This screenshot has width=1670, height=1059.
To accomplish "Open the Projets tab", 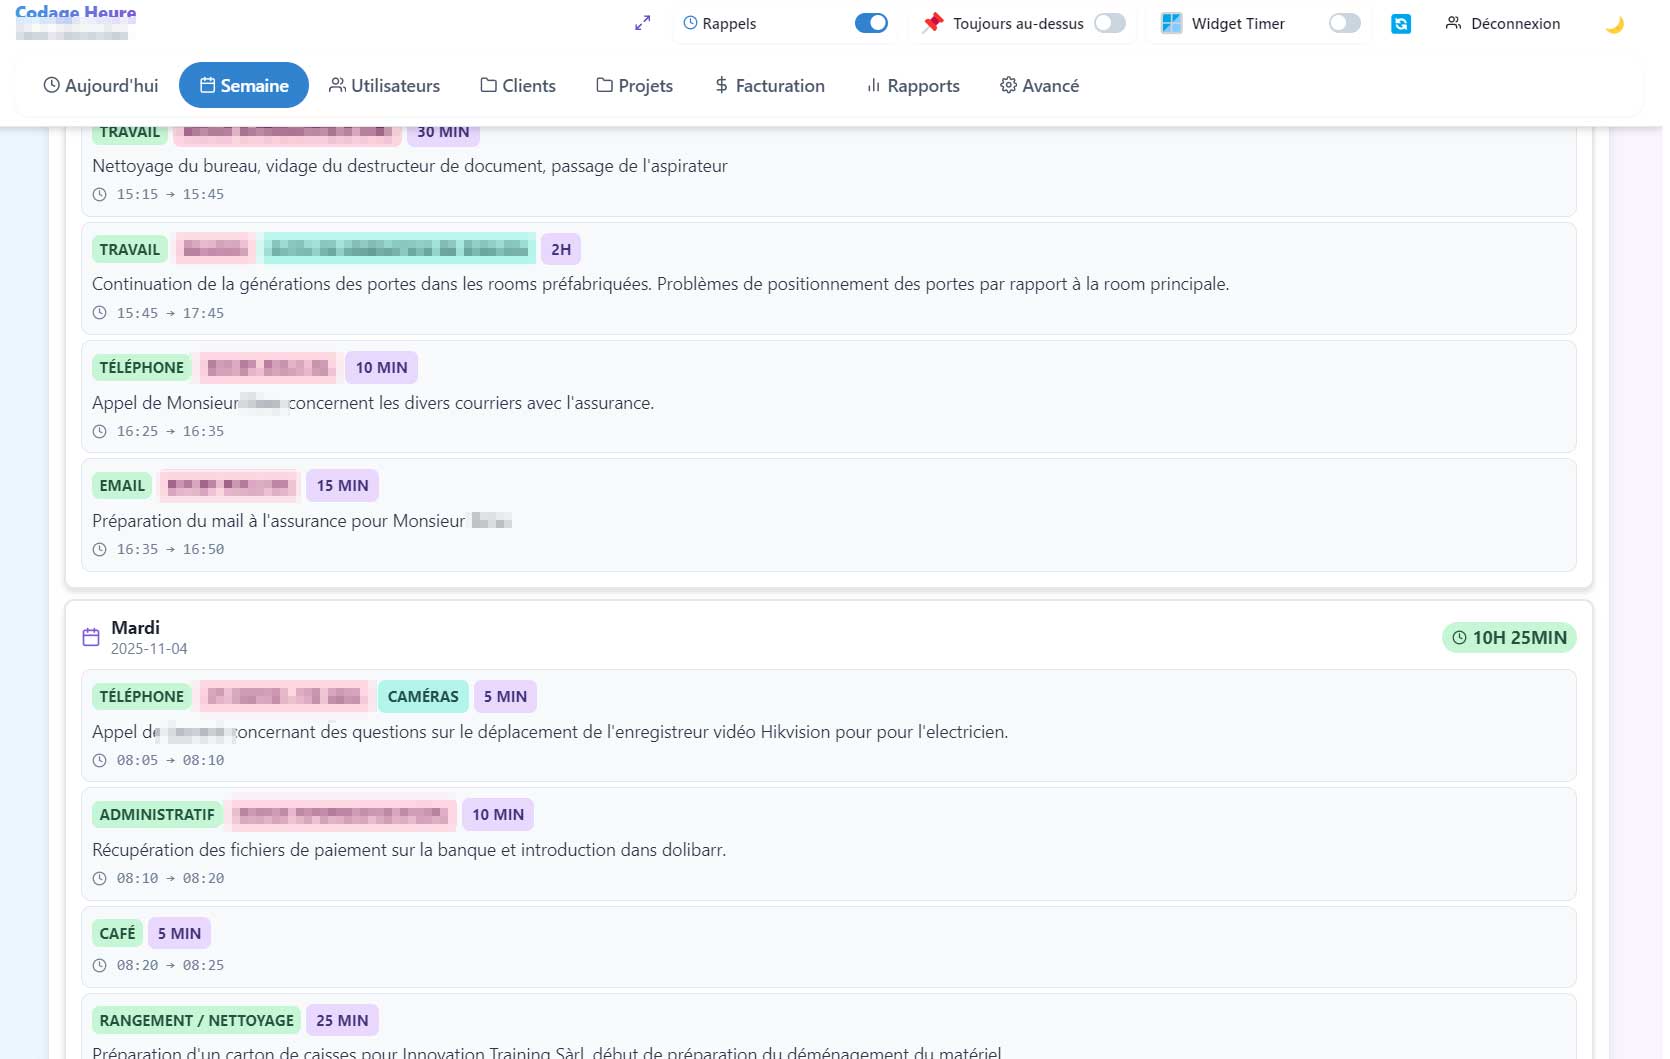I will coord(634,85).
